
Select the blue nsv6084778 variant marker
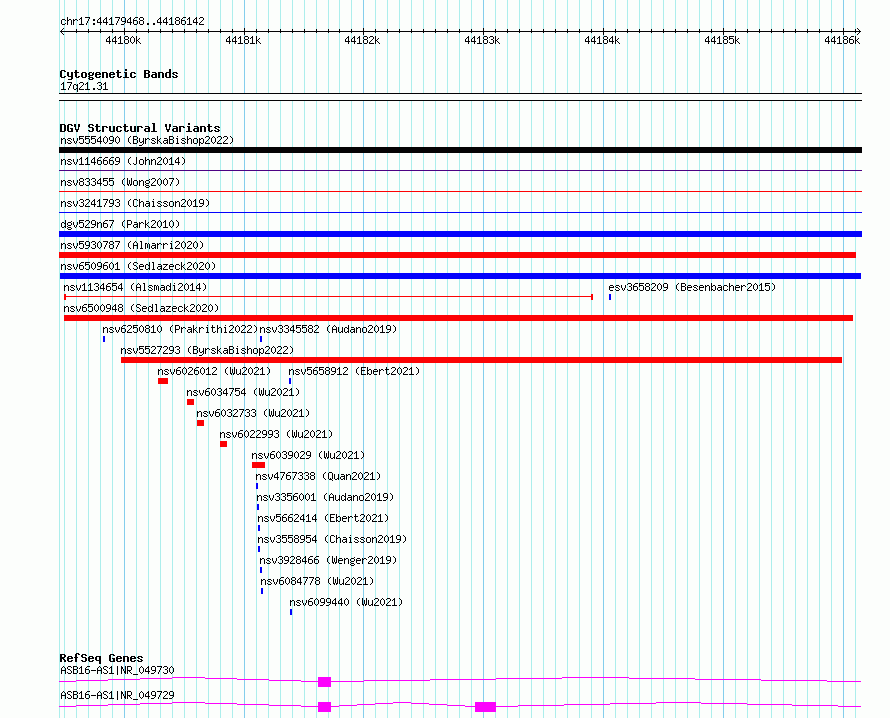pos(262,591)
